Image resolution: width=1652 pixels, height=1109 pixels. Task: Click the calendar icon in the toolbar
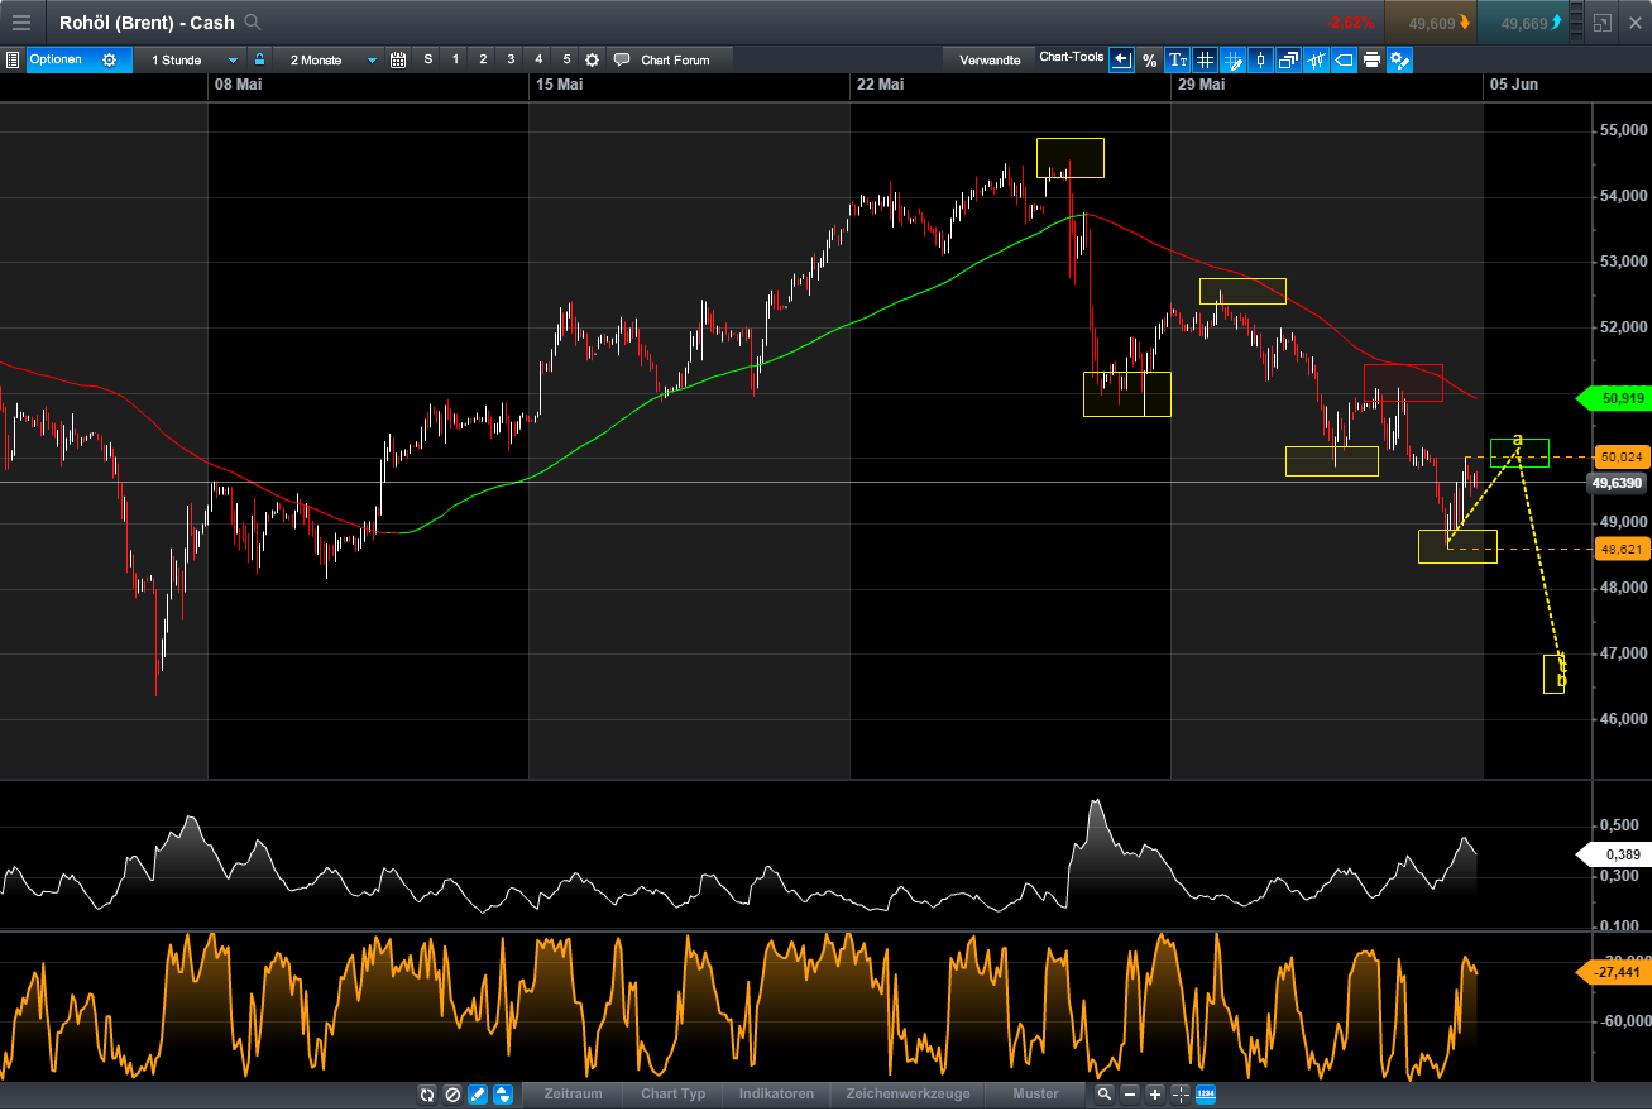click(x=398, y=60)
